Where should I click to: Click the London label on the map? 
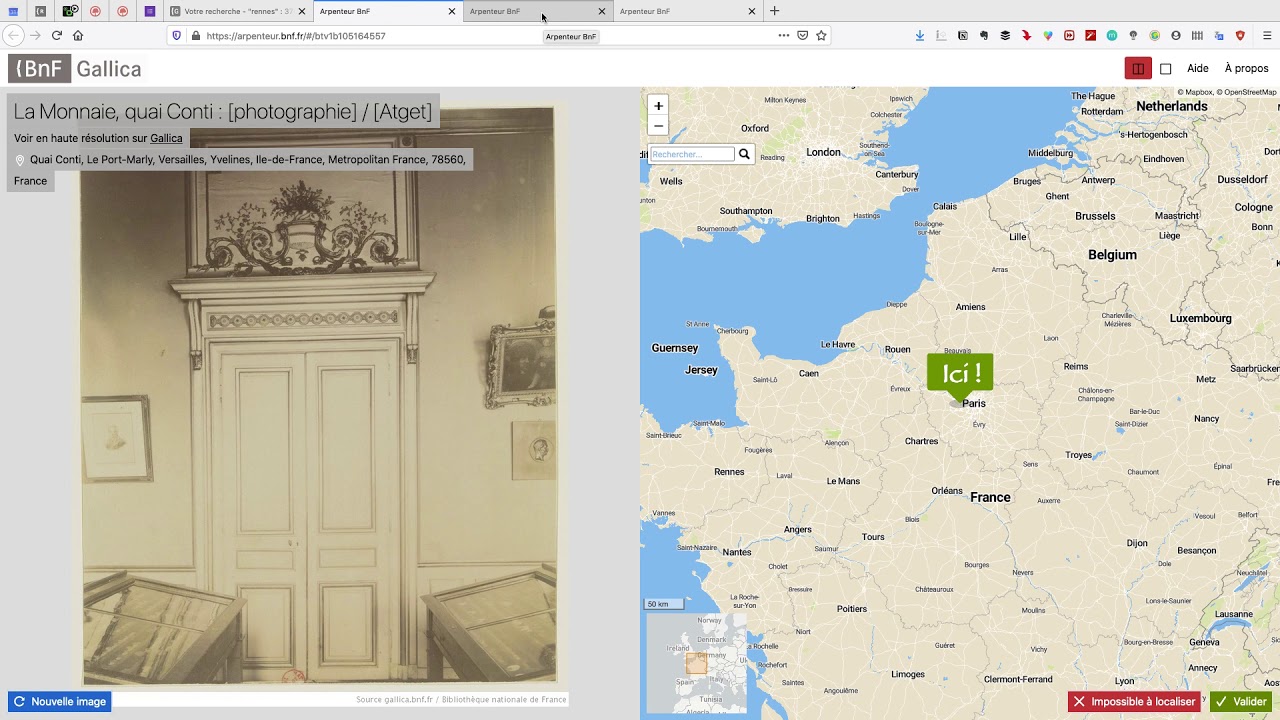(x=823, y=152)
